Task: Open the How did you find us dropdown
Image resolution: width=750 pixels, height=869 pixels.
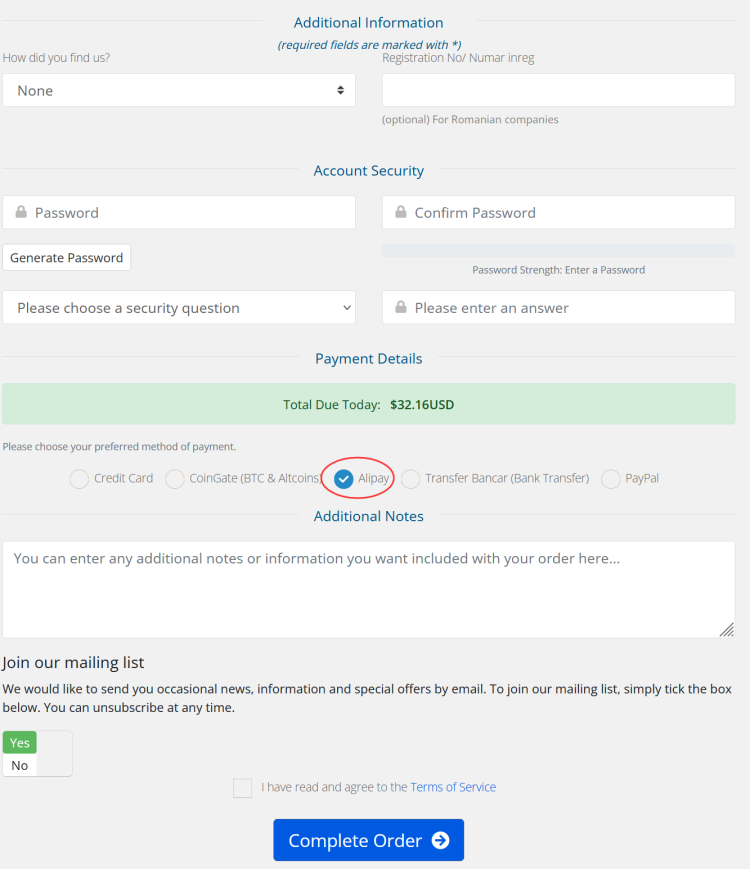Action: (179, 90)
